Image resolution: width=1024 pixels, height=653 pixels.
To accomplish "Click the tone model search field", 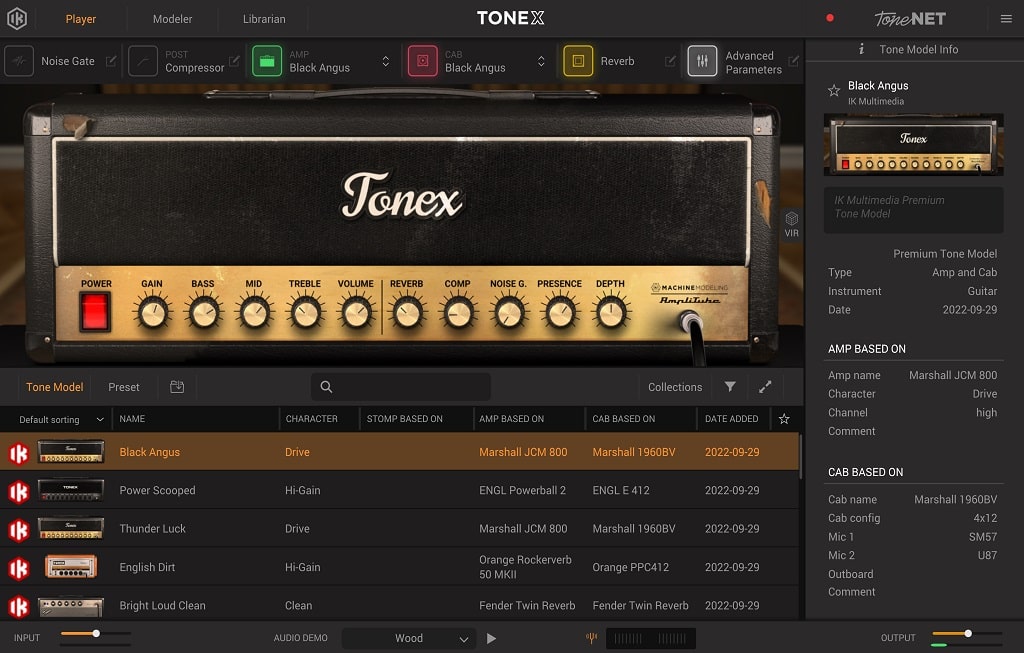I will 401,387.
